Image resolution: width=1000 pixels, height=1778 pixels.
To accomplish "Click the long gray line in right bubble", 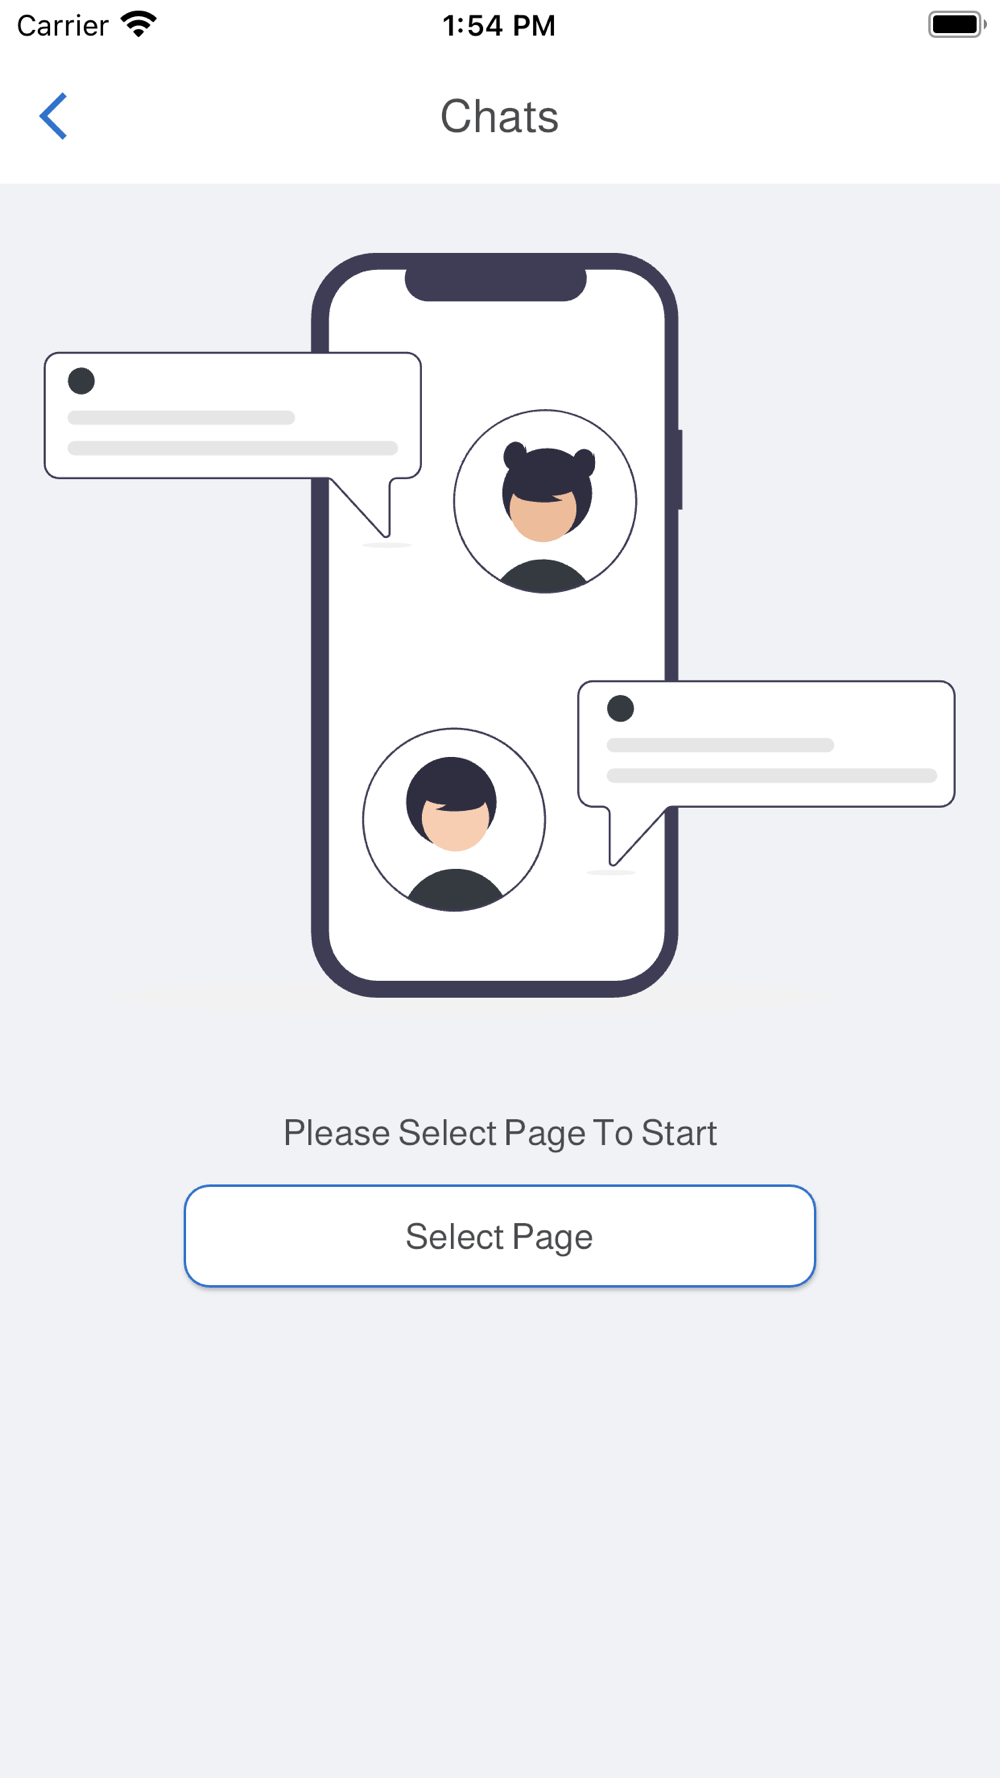I will (x=771, y=776).
